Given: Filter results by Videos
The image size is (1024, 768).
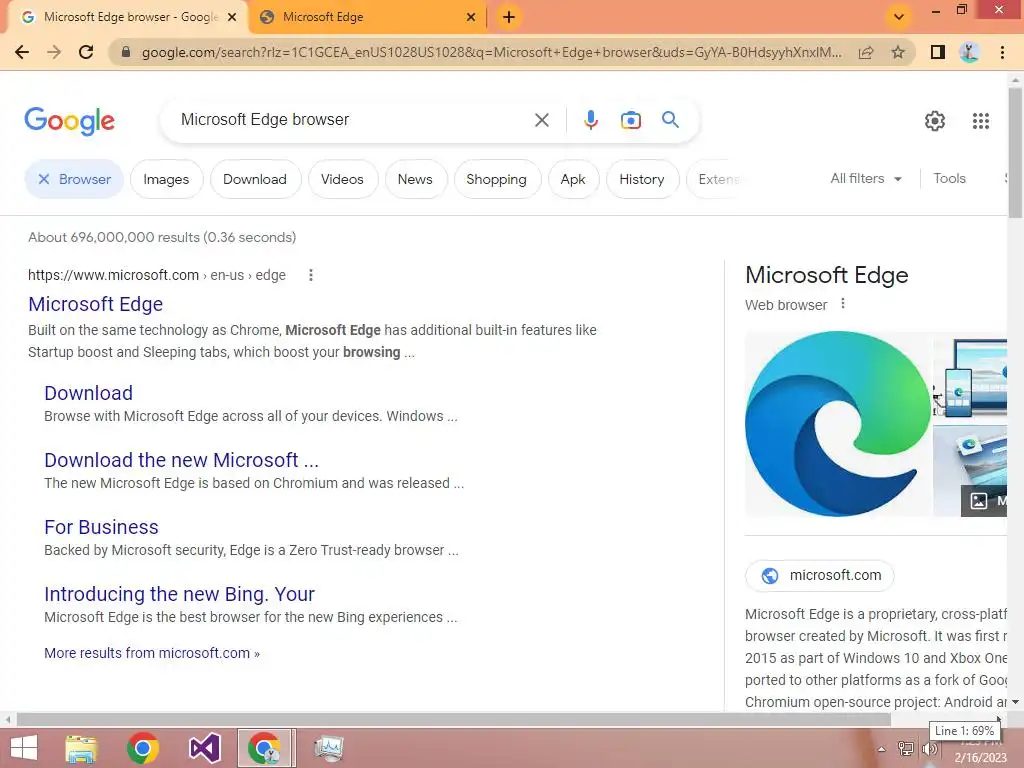Looking at the screenshot, I should point(342,179).
